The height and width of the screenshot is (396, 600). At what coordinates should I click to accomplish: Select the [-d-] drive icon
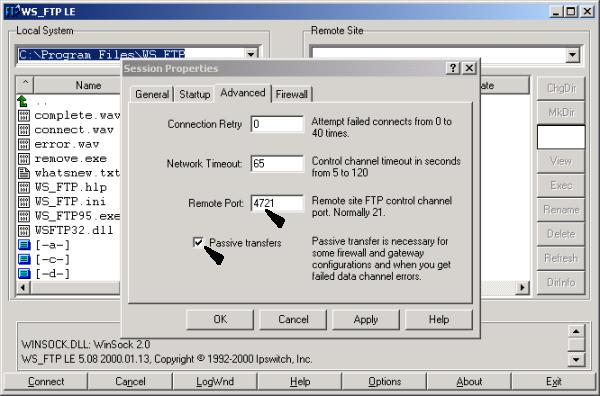[24, 274]
